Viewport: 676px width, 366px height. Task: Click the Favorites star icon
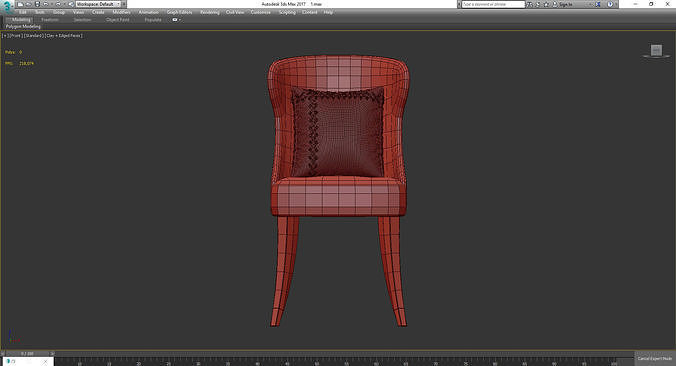(x=546, y=4)
